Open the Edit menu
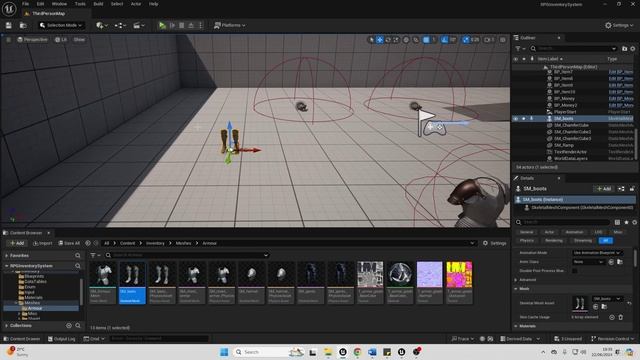Viewport: 640px width, 360px height. 40,4
